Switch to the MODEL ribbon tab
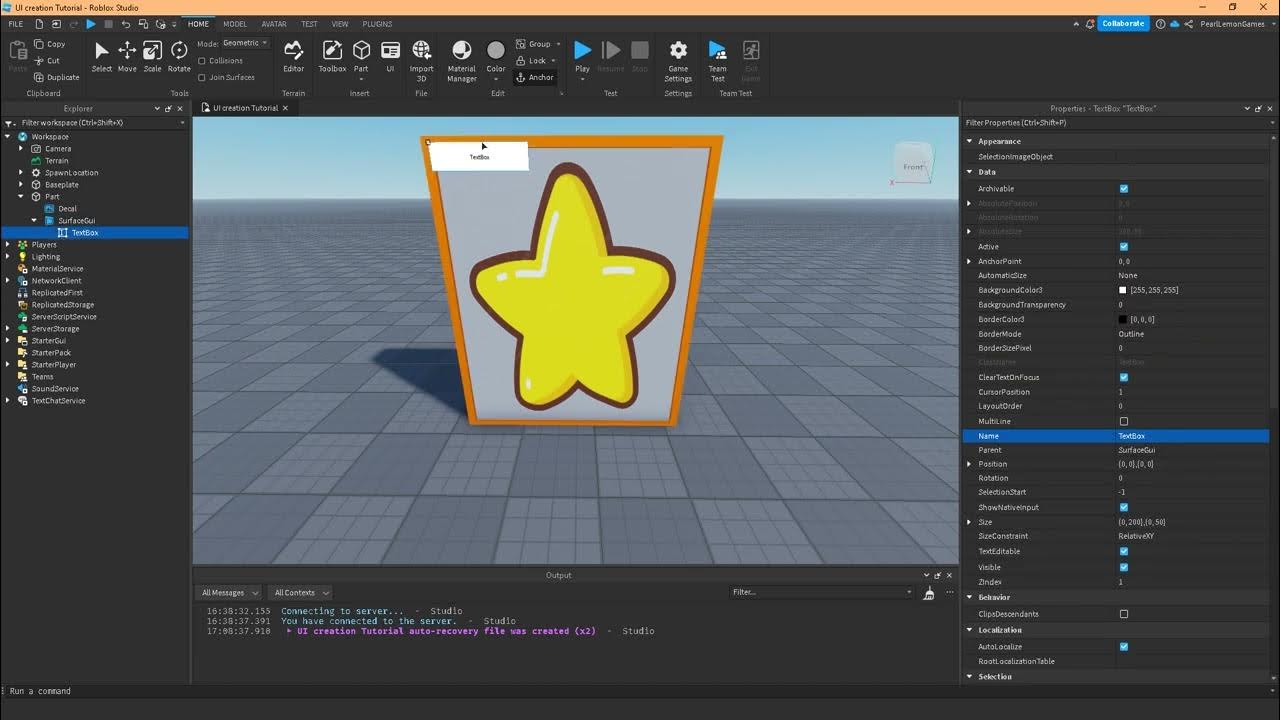 point(235,24)
